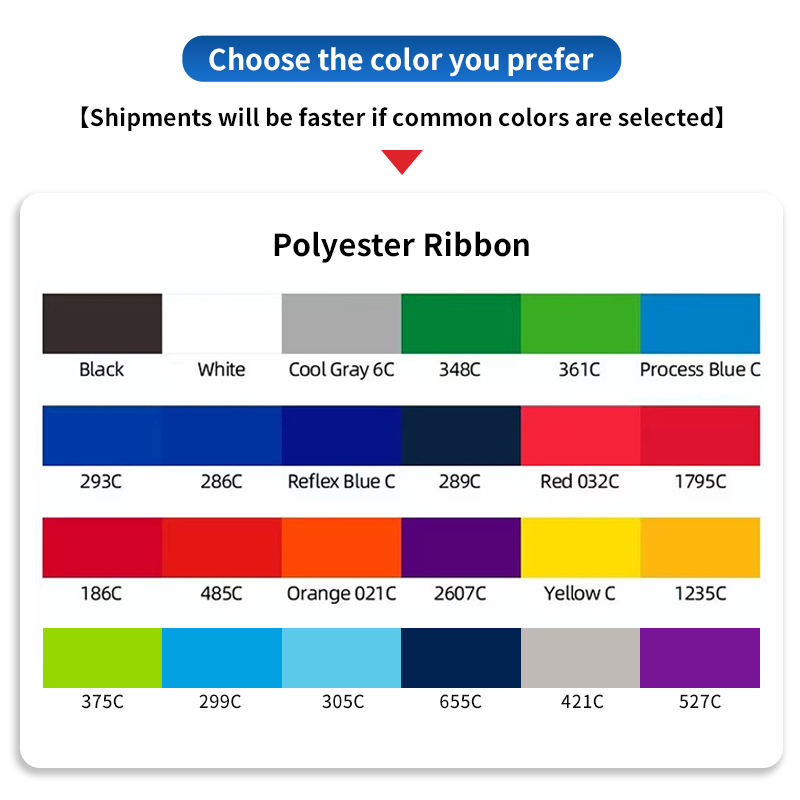The height and width of the screenshot is (800, 800).
Task: Pick the 1235C amber swatch
Action: click(701, 547)
